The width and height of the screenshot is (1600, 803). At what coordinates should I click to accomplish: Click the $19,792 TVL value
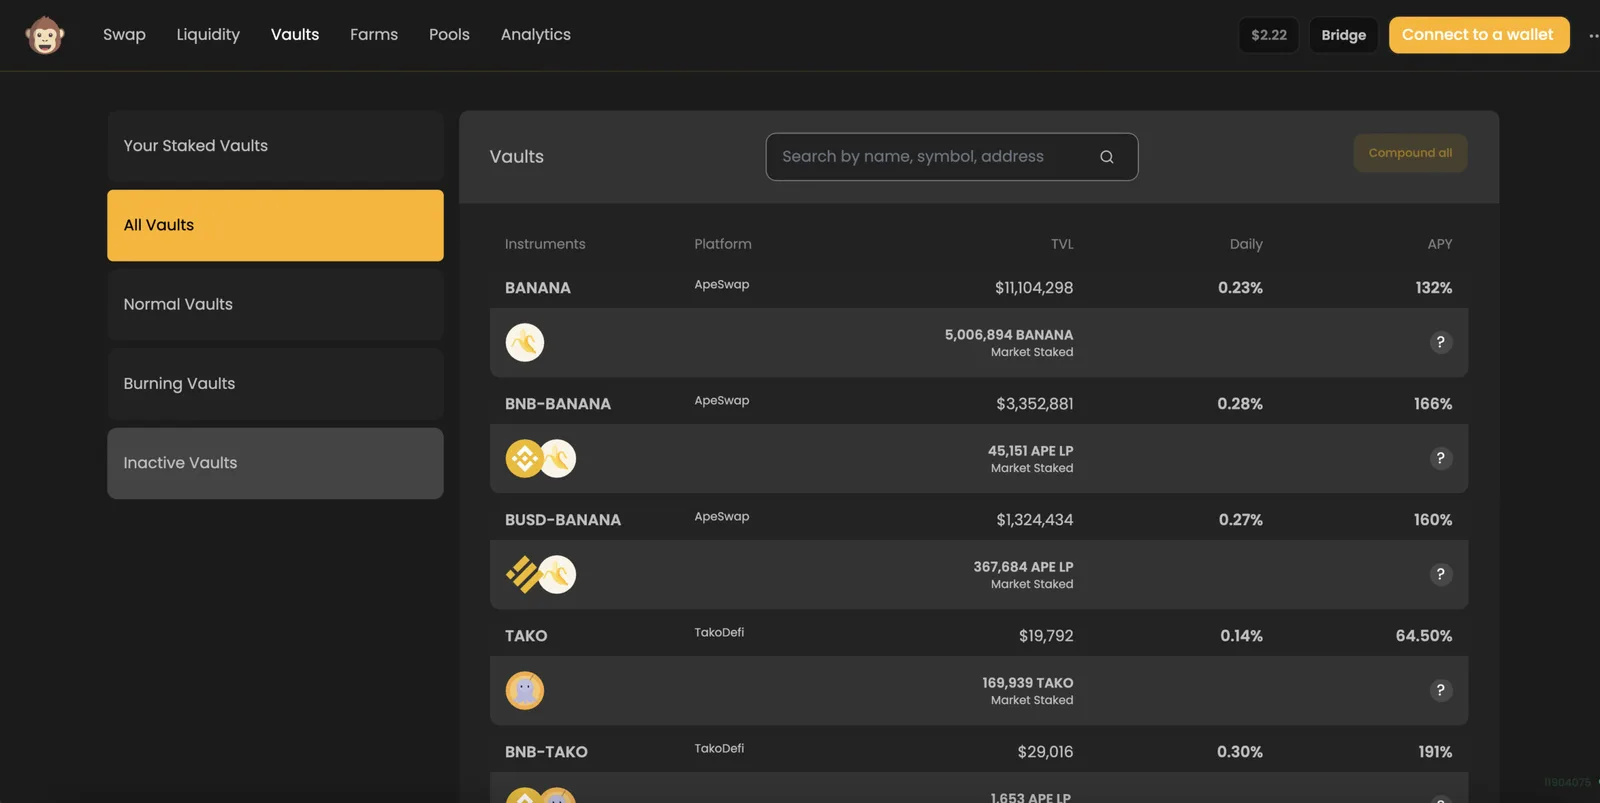coord(1046,636)
